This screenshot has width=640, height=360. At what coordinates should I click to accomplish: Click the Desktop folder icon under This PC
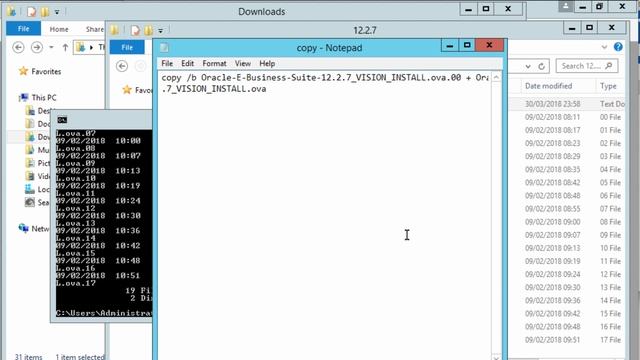coord(30,111)
